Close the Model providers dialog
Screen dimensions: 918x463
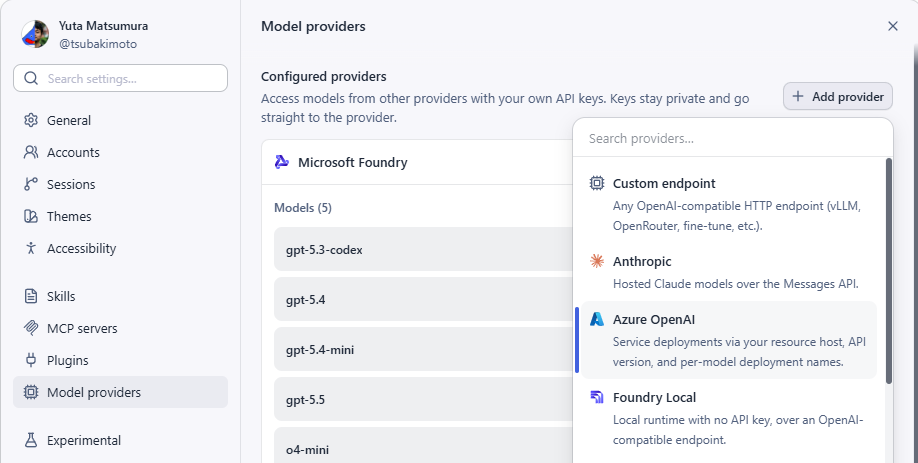(892, 26)
